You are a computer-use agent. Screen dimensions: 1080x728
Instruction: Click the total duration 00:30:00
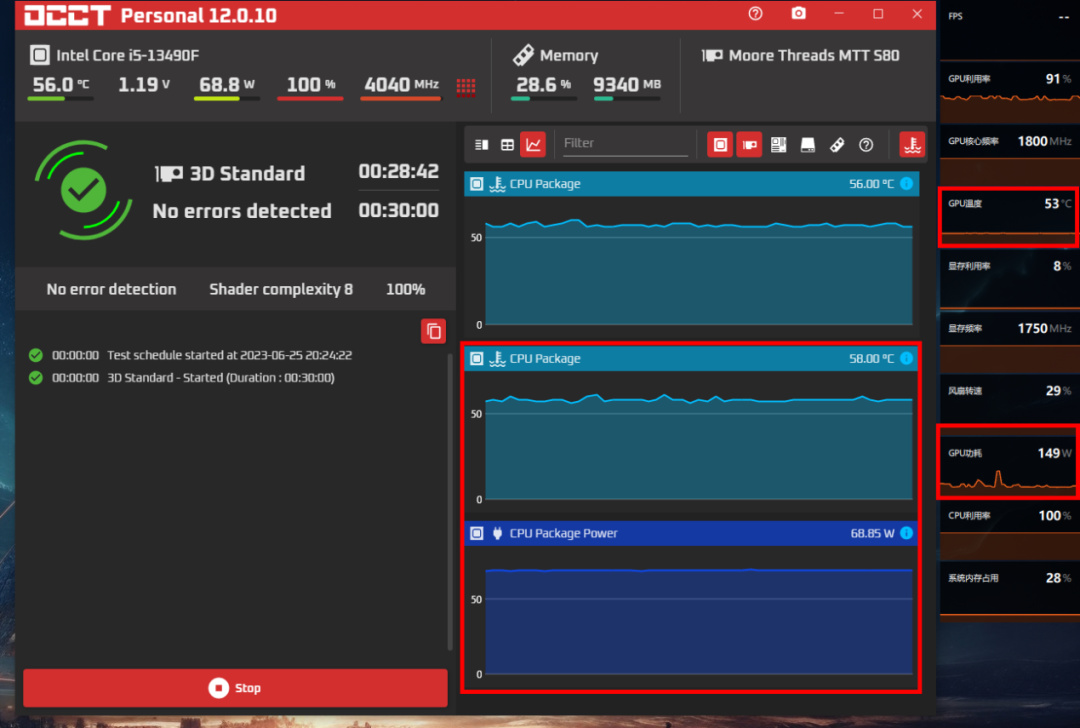point(399,210)
